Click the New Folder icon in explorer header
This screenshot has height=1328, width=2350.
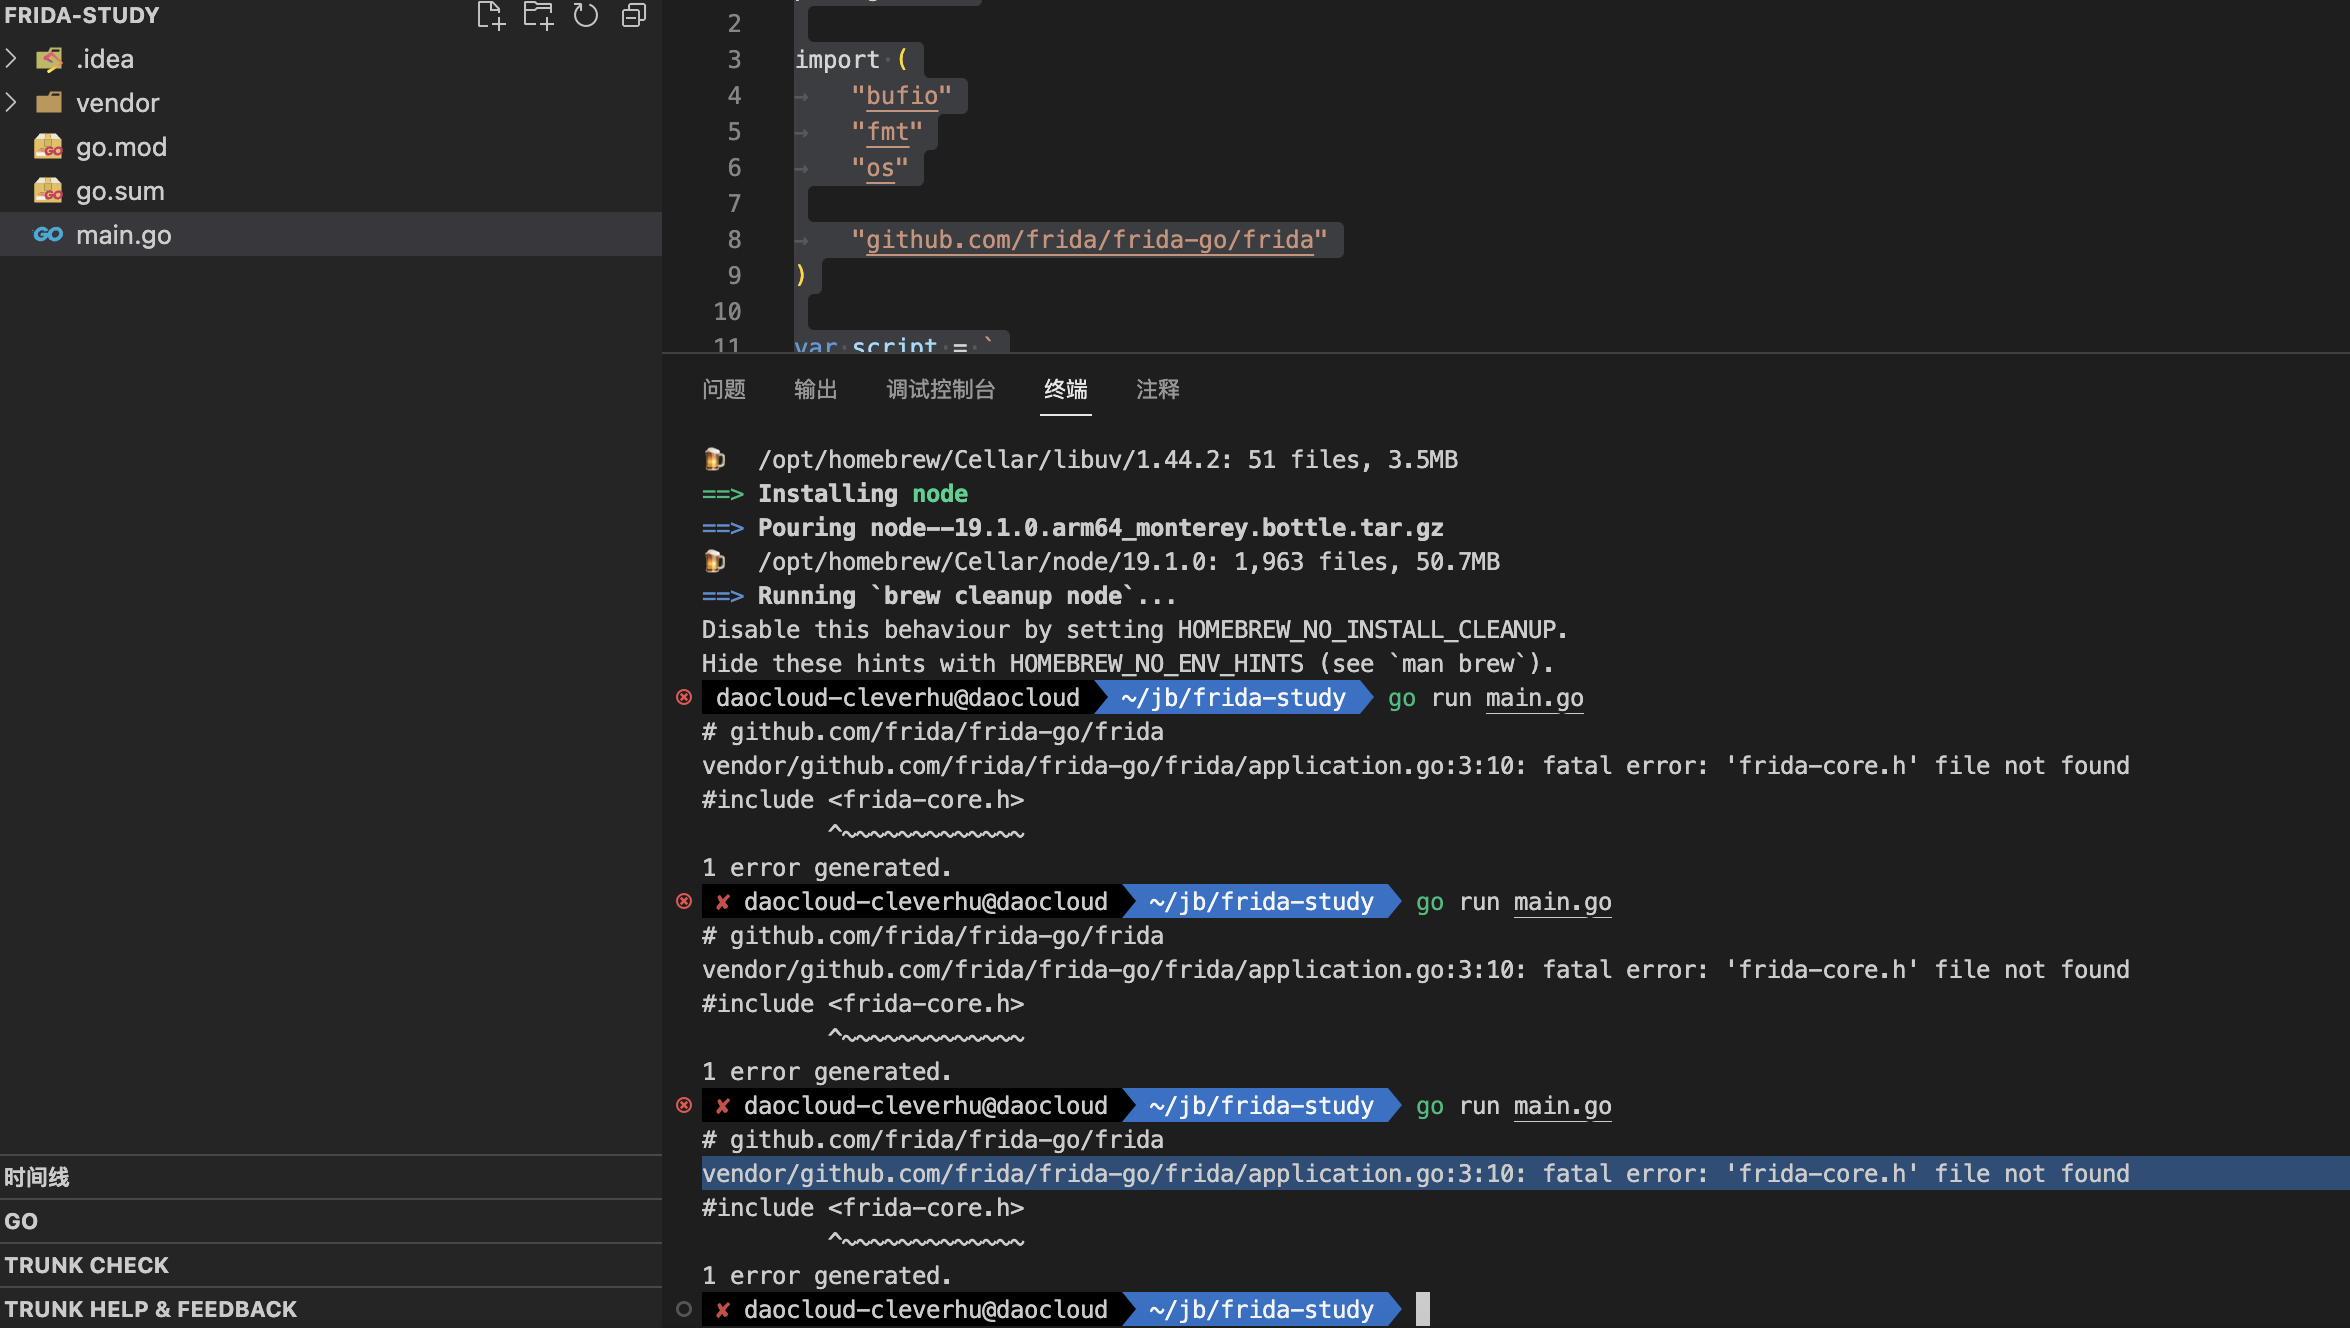tap(538, 15)
